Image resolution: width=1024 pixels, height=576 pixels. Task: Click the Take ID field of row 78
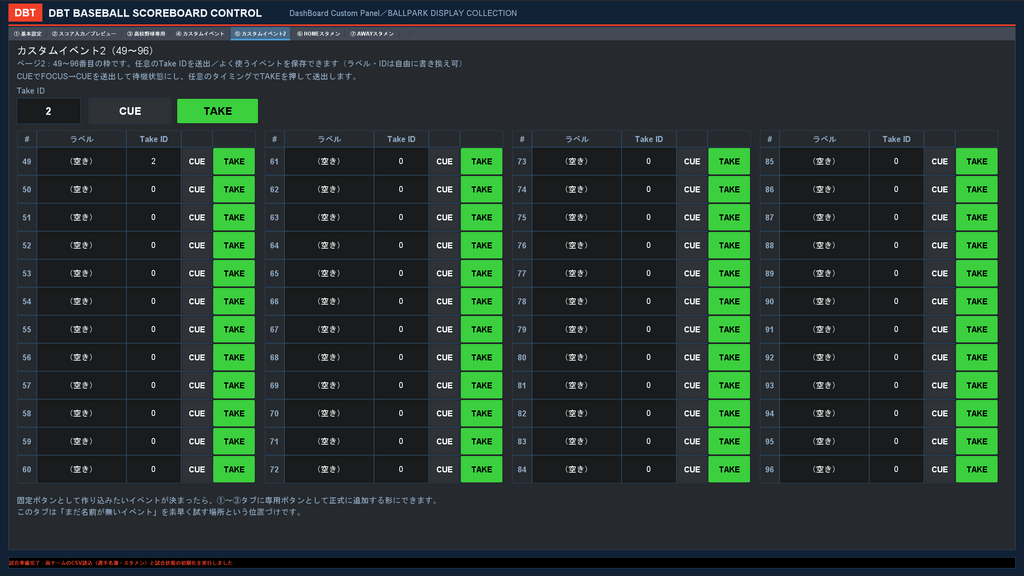pyautogui.click(x=648, y=302)
